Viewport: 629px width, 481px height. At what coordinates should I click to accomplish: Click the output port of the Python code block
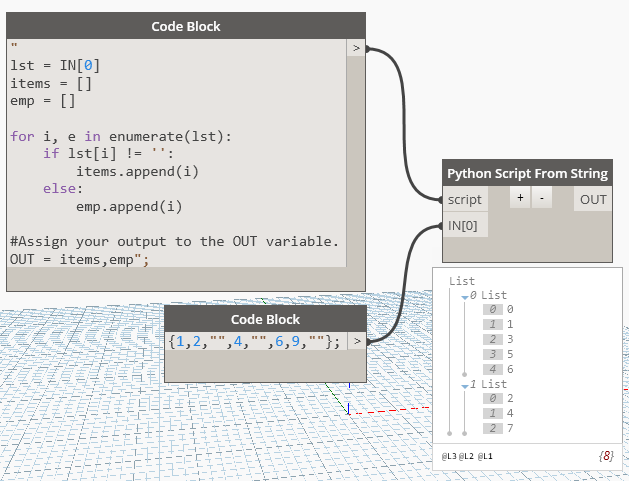(x=356, y=48)
